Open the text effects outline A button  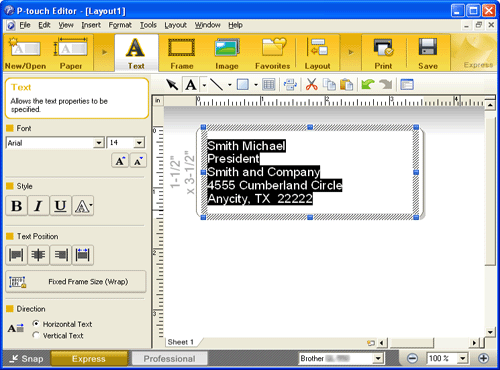83,206
